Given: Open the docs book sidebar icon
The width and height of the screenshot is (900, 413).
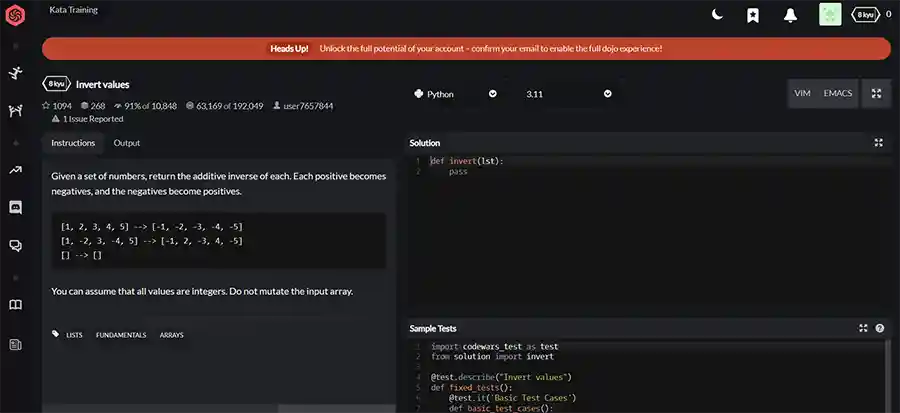Looking at the screenshot, I should 15,305.
